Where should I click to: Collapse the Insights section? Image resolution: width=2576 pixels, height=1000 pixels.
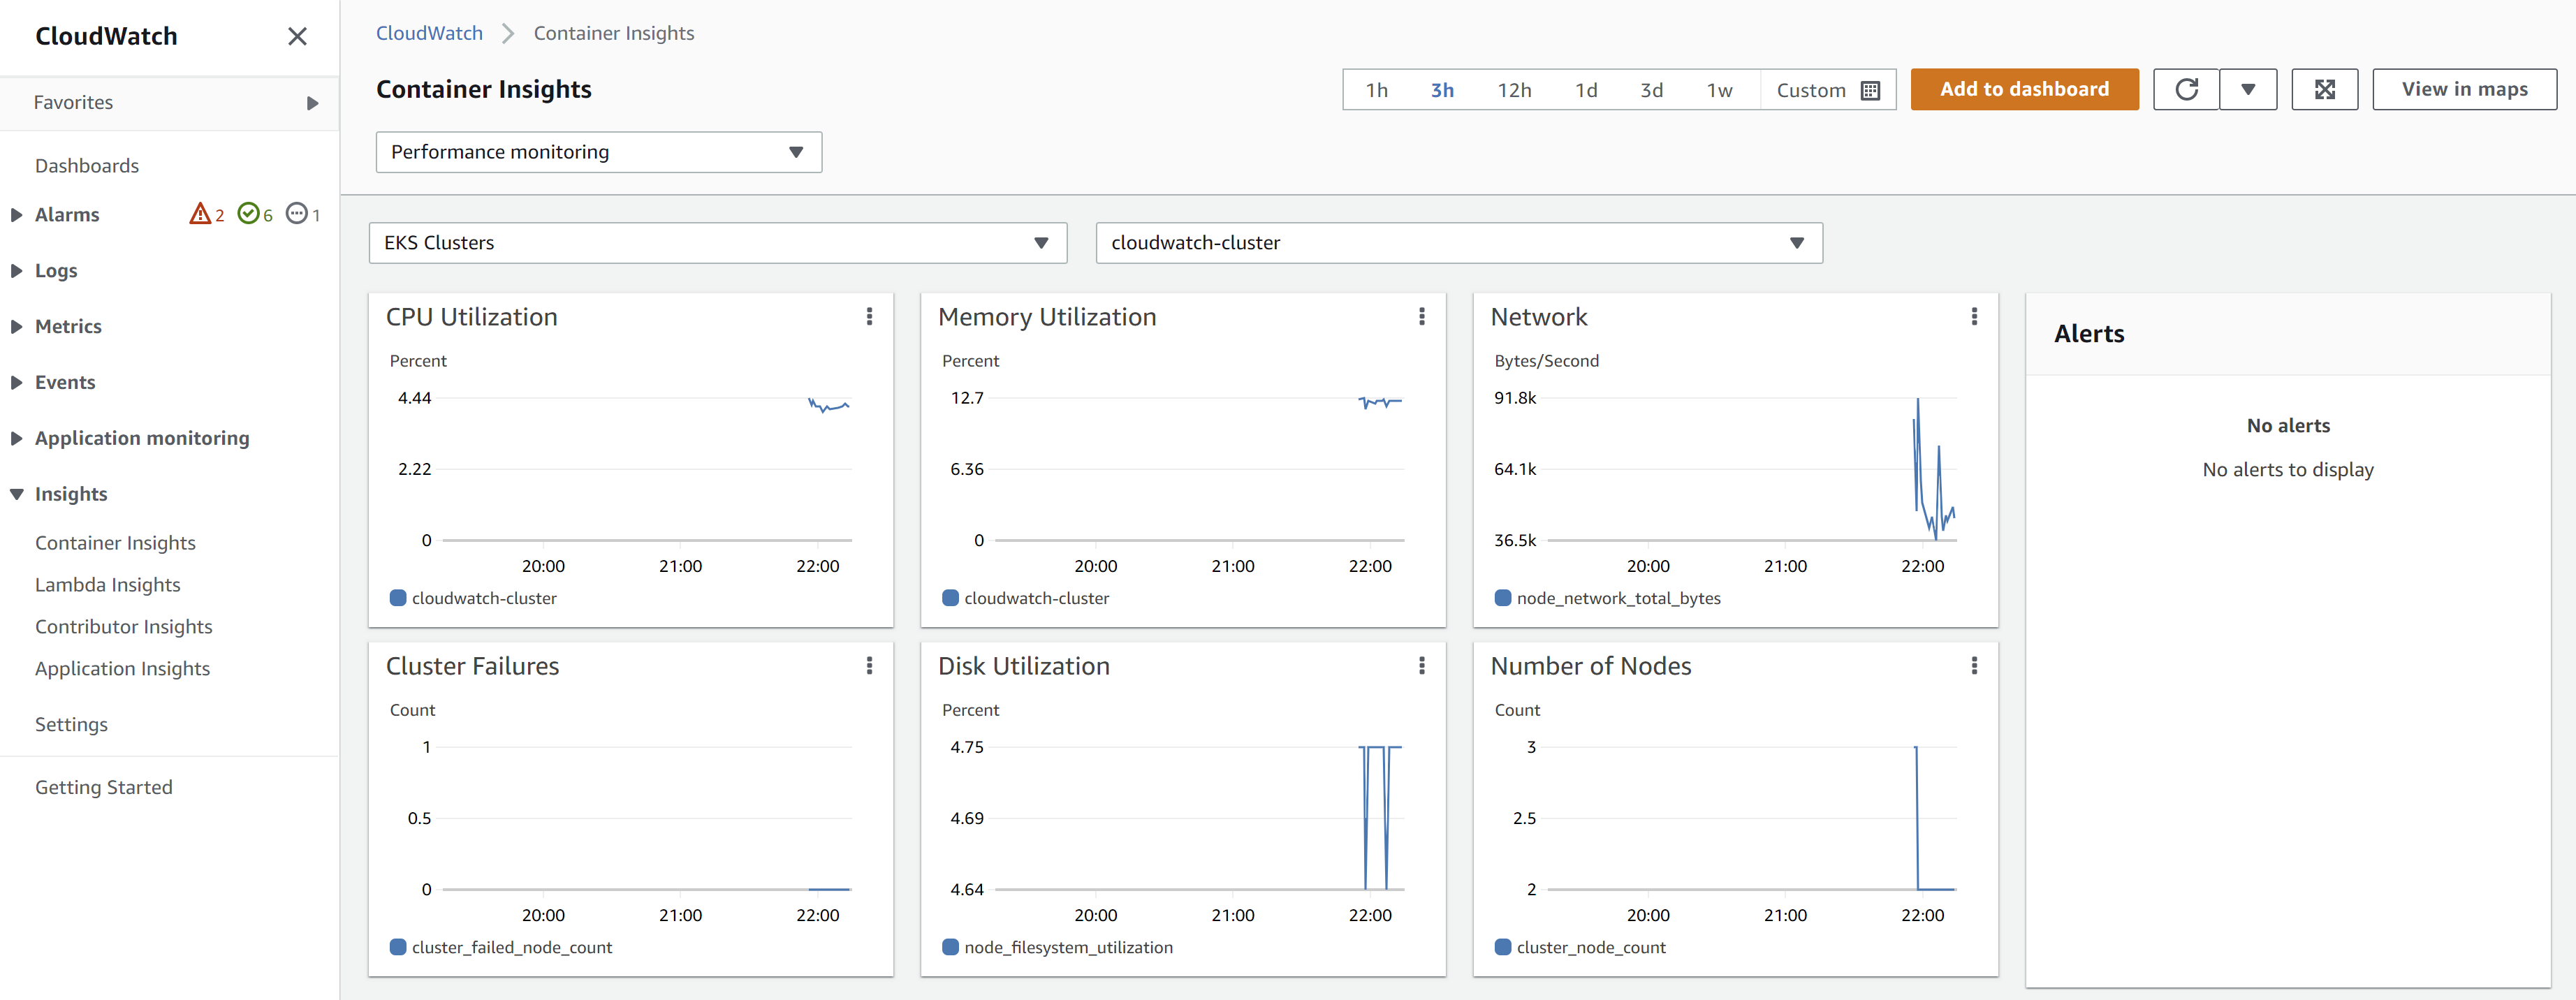click(x=17, y=495)
